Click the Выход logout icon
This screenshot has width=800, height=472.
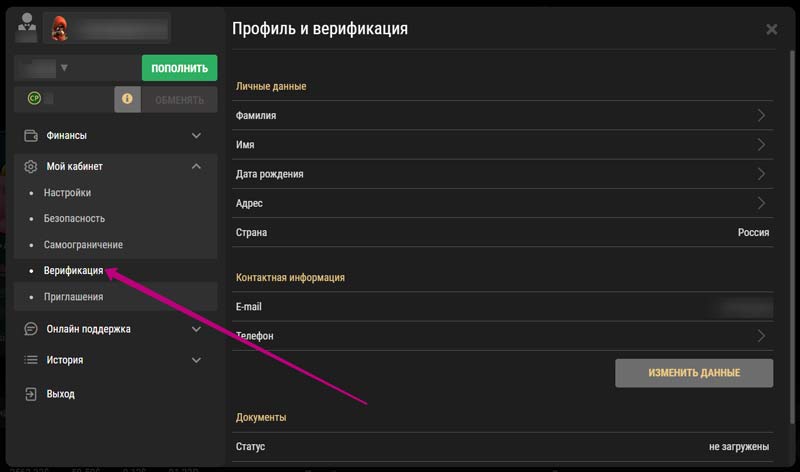tap(31, 394)
